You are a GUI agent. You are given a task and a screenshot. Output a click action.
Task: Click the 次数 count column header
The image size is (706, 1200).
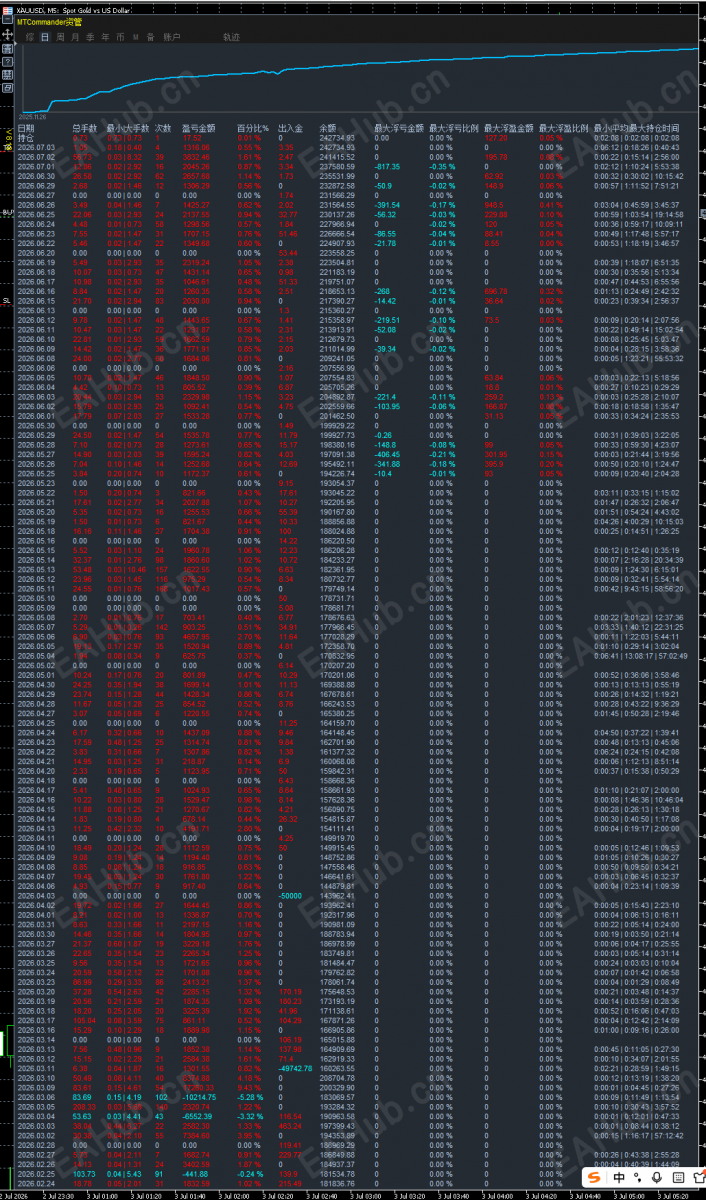164,128
